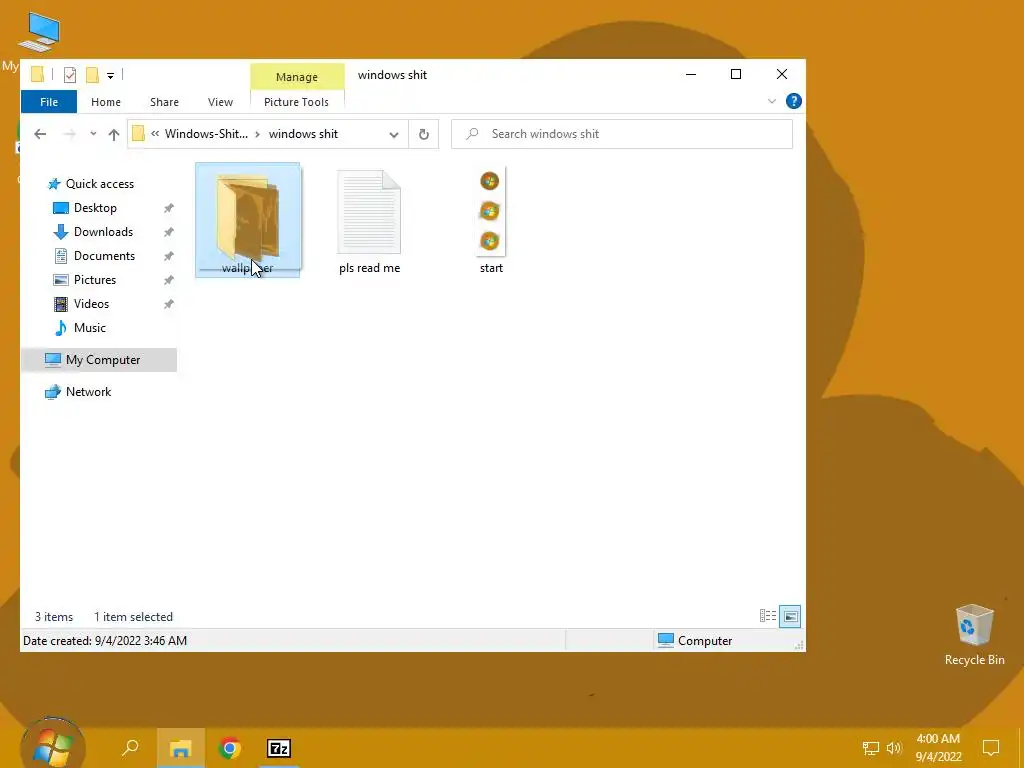Open the clock showing 4:00 AM
The height and width of the screenshot is (768, 1024).
coord(938,748)
